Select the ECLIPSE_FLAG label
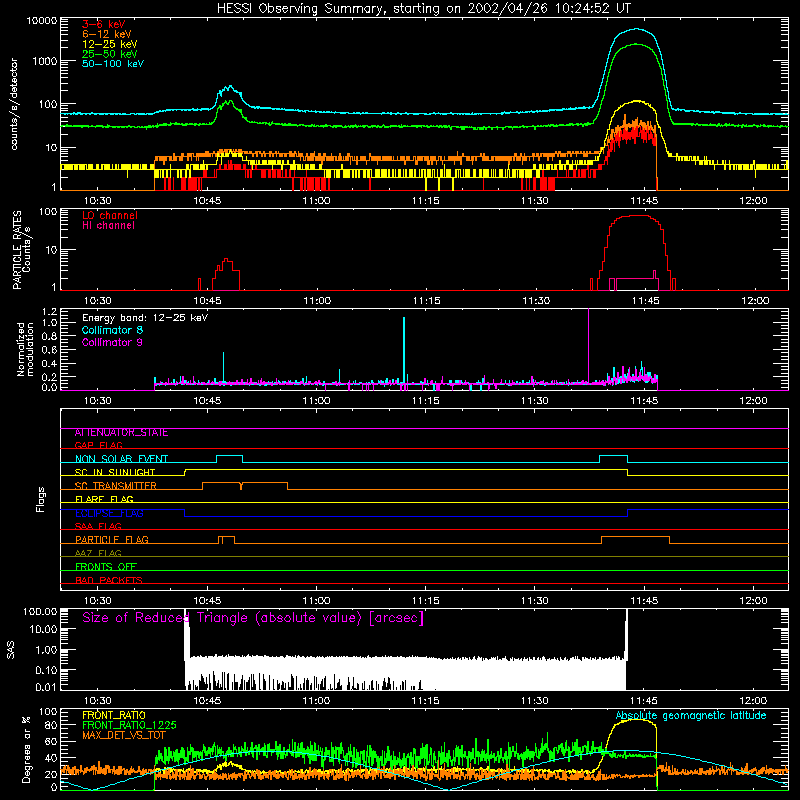The height and width of the screenshot is (800, 800). (109, 513)
